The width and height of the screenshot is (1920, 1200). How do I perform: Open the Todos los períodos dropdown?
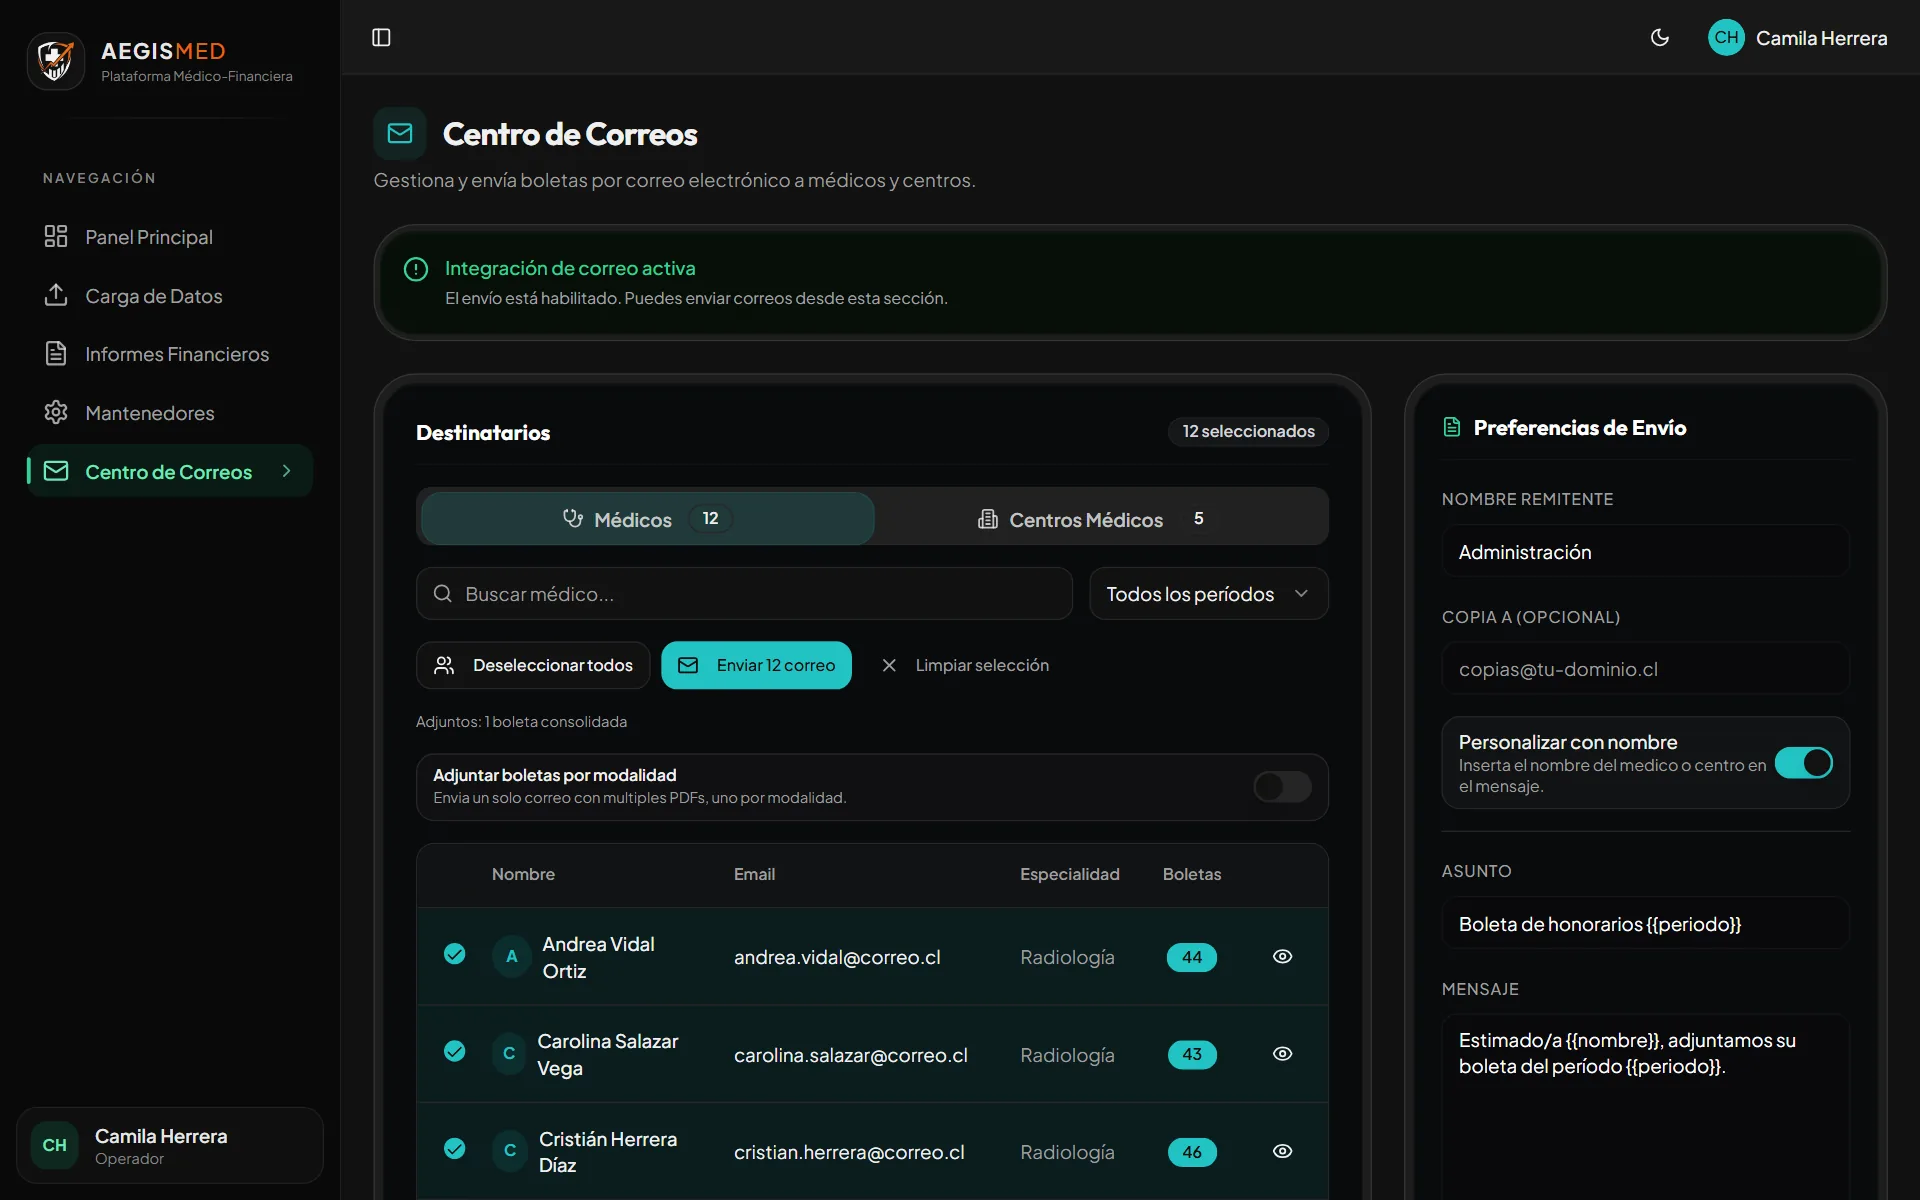pyautogui.click(x=1209, y=594)
